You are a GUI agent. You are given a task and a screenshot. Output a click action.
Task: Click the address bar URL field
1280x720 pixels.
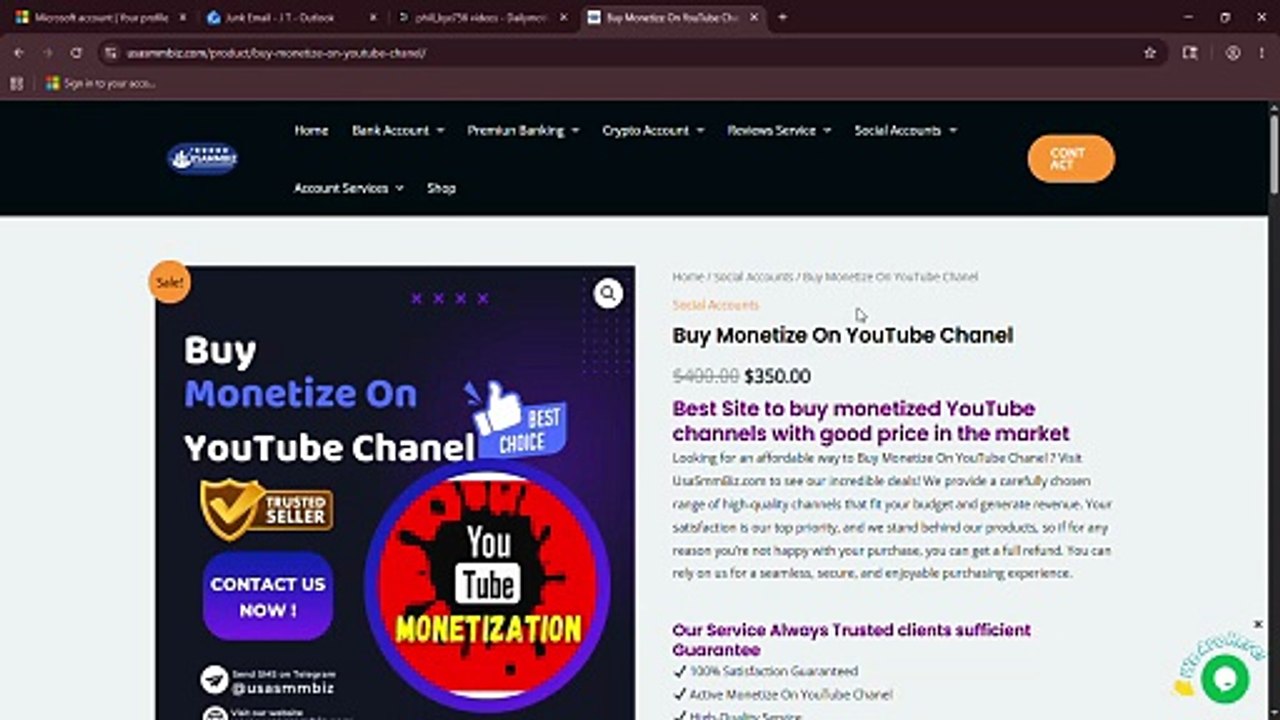click(x=630, y=52)
